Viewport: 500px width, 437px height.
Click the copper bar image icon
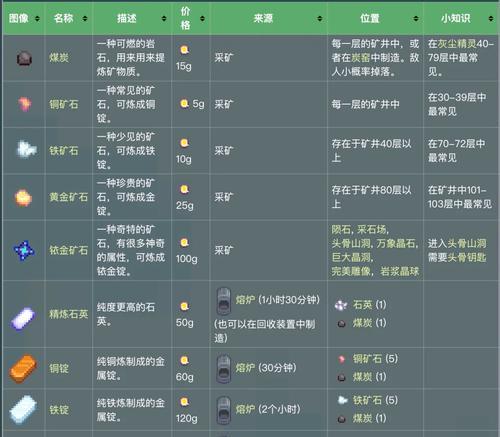(x=23, y=368)
